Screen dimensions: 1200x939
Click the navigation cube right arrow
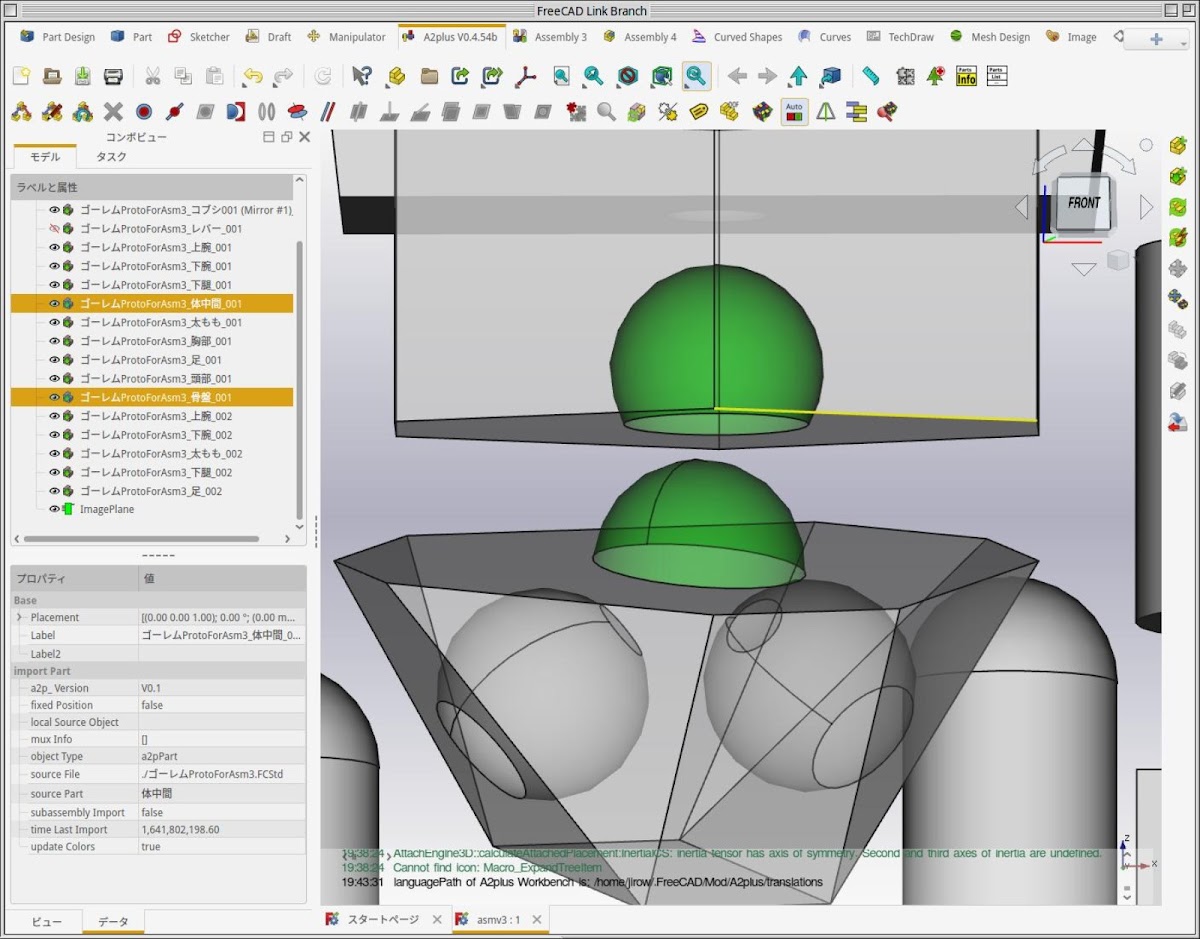tap(1147, 207)
